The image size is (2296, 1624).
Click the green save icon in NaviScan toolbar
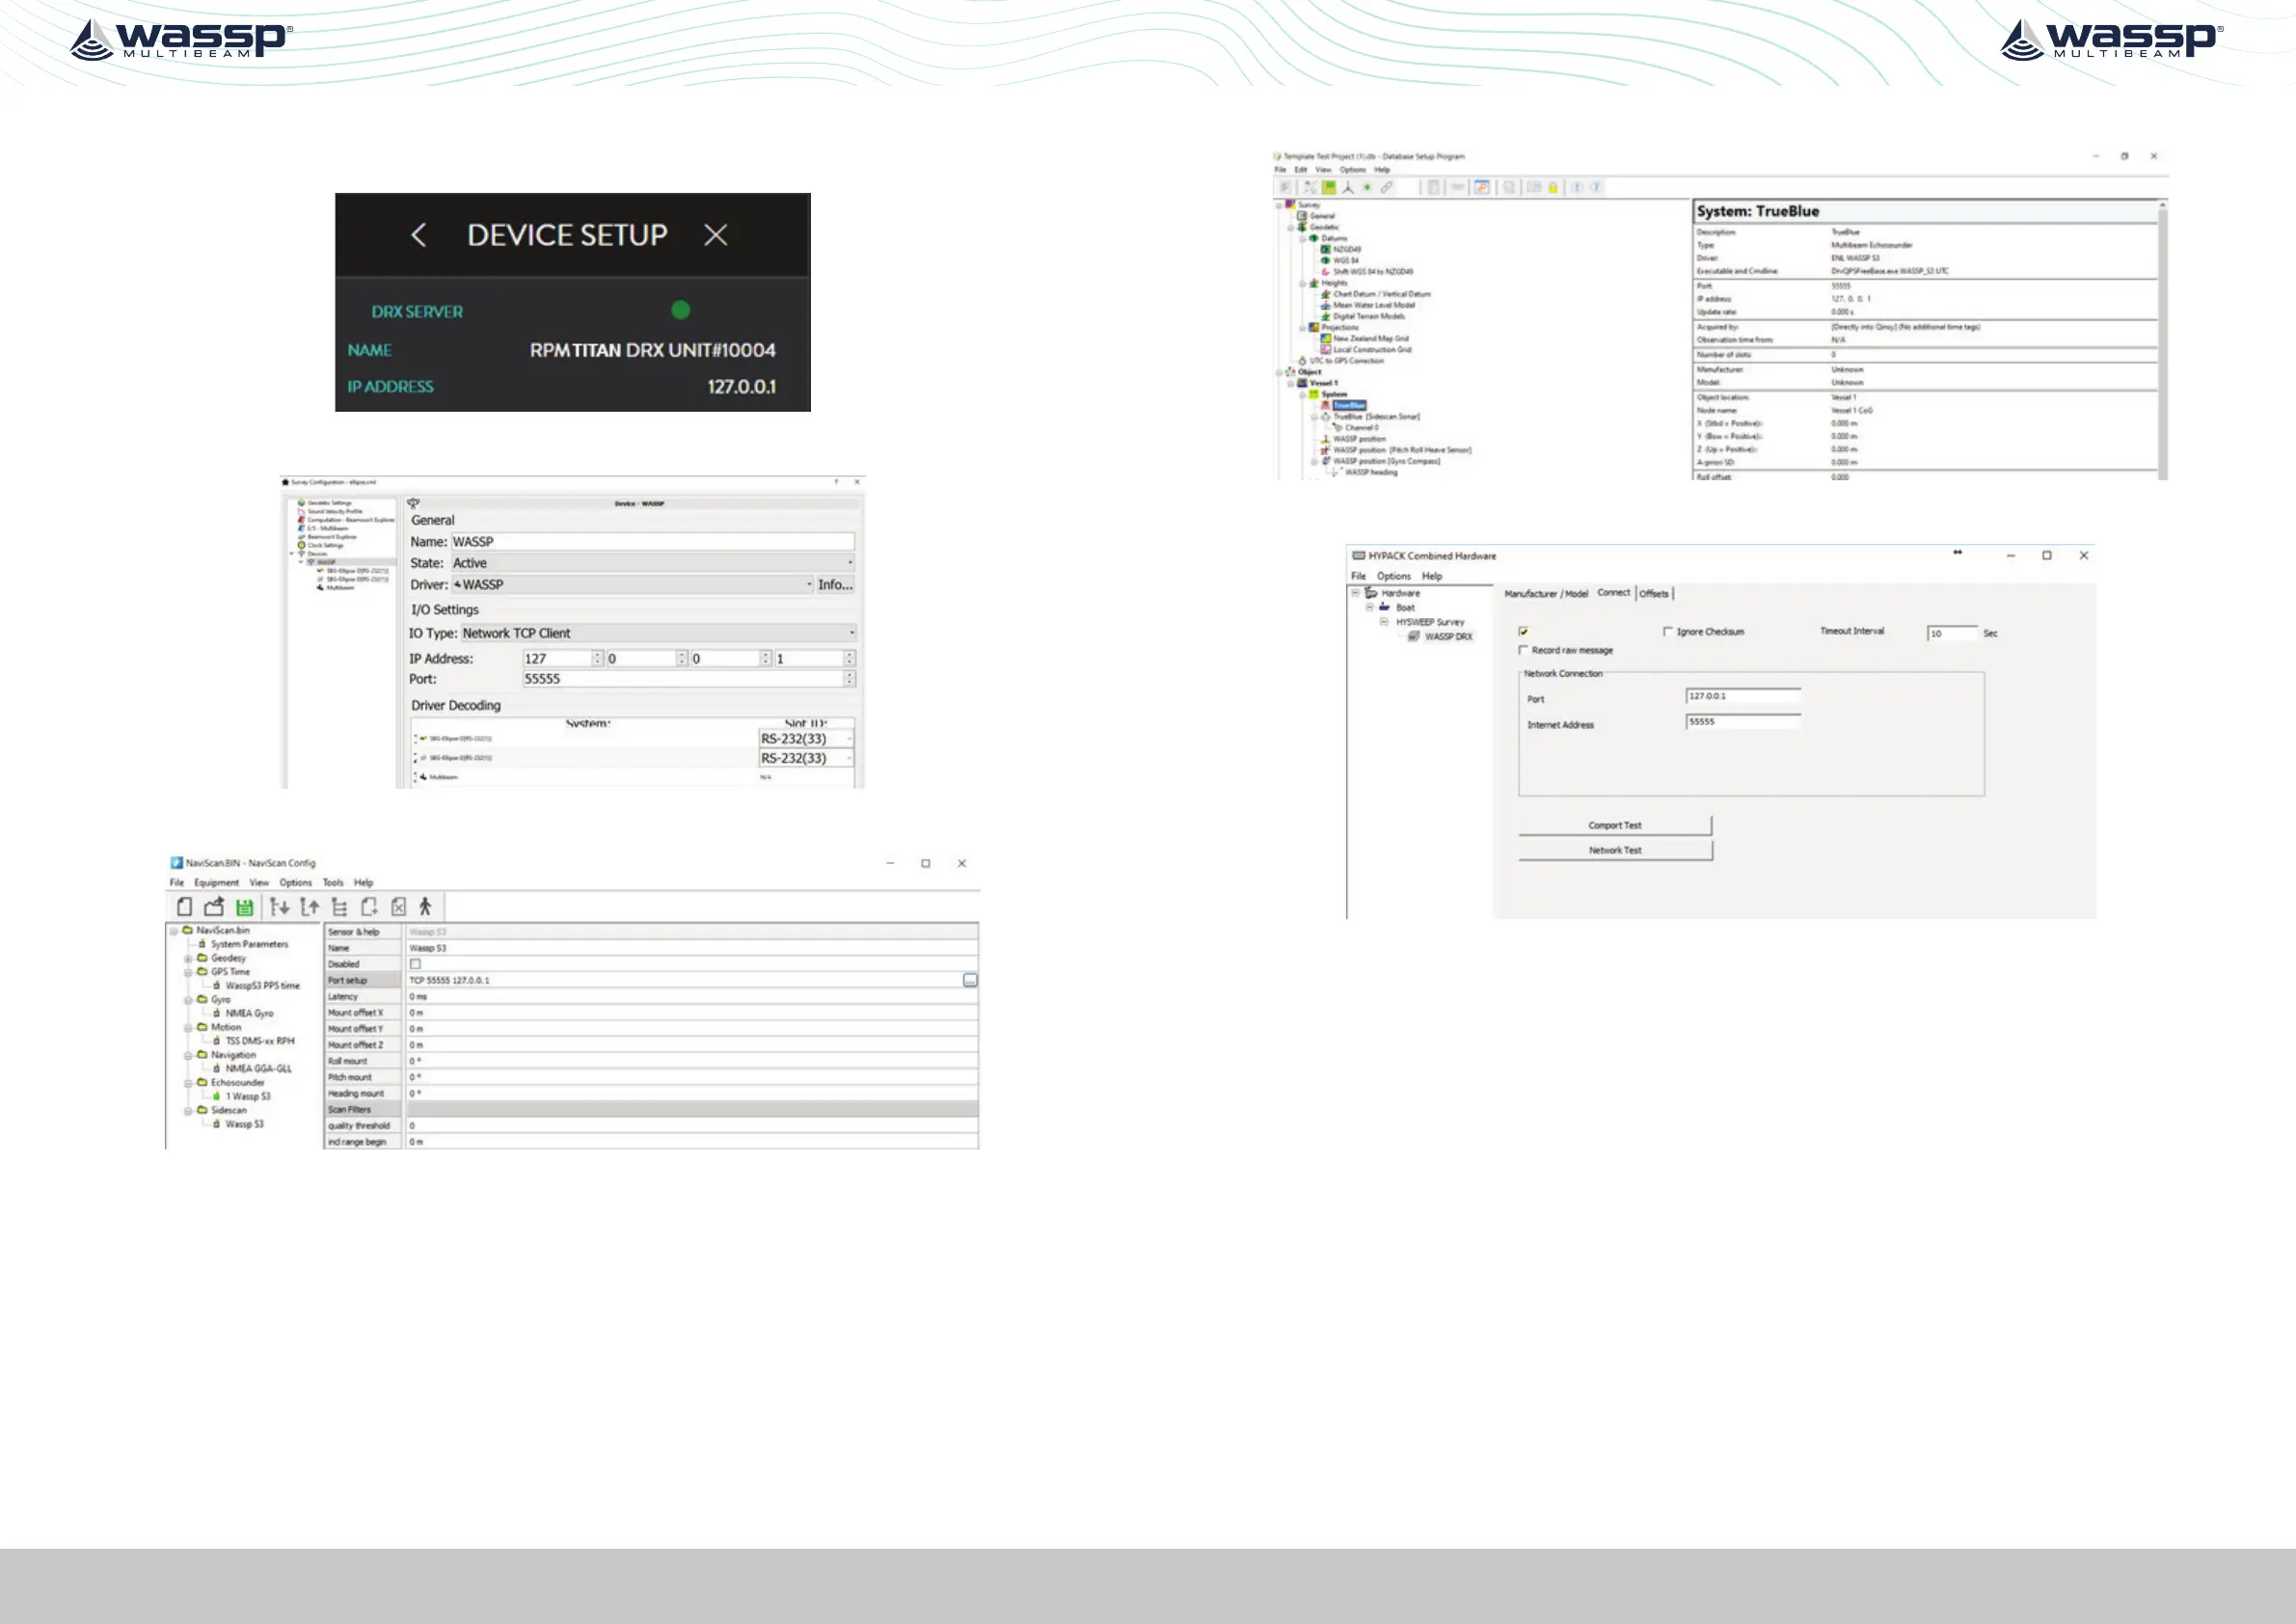tap(244, 907)
